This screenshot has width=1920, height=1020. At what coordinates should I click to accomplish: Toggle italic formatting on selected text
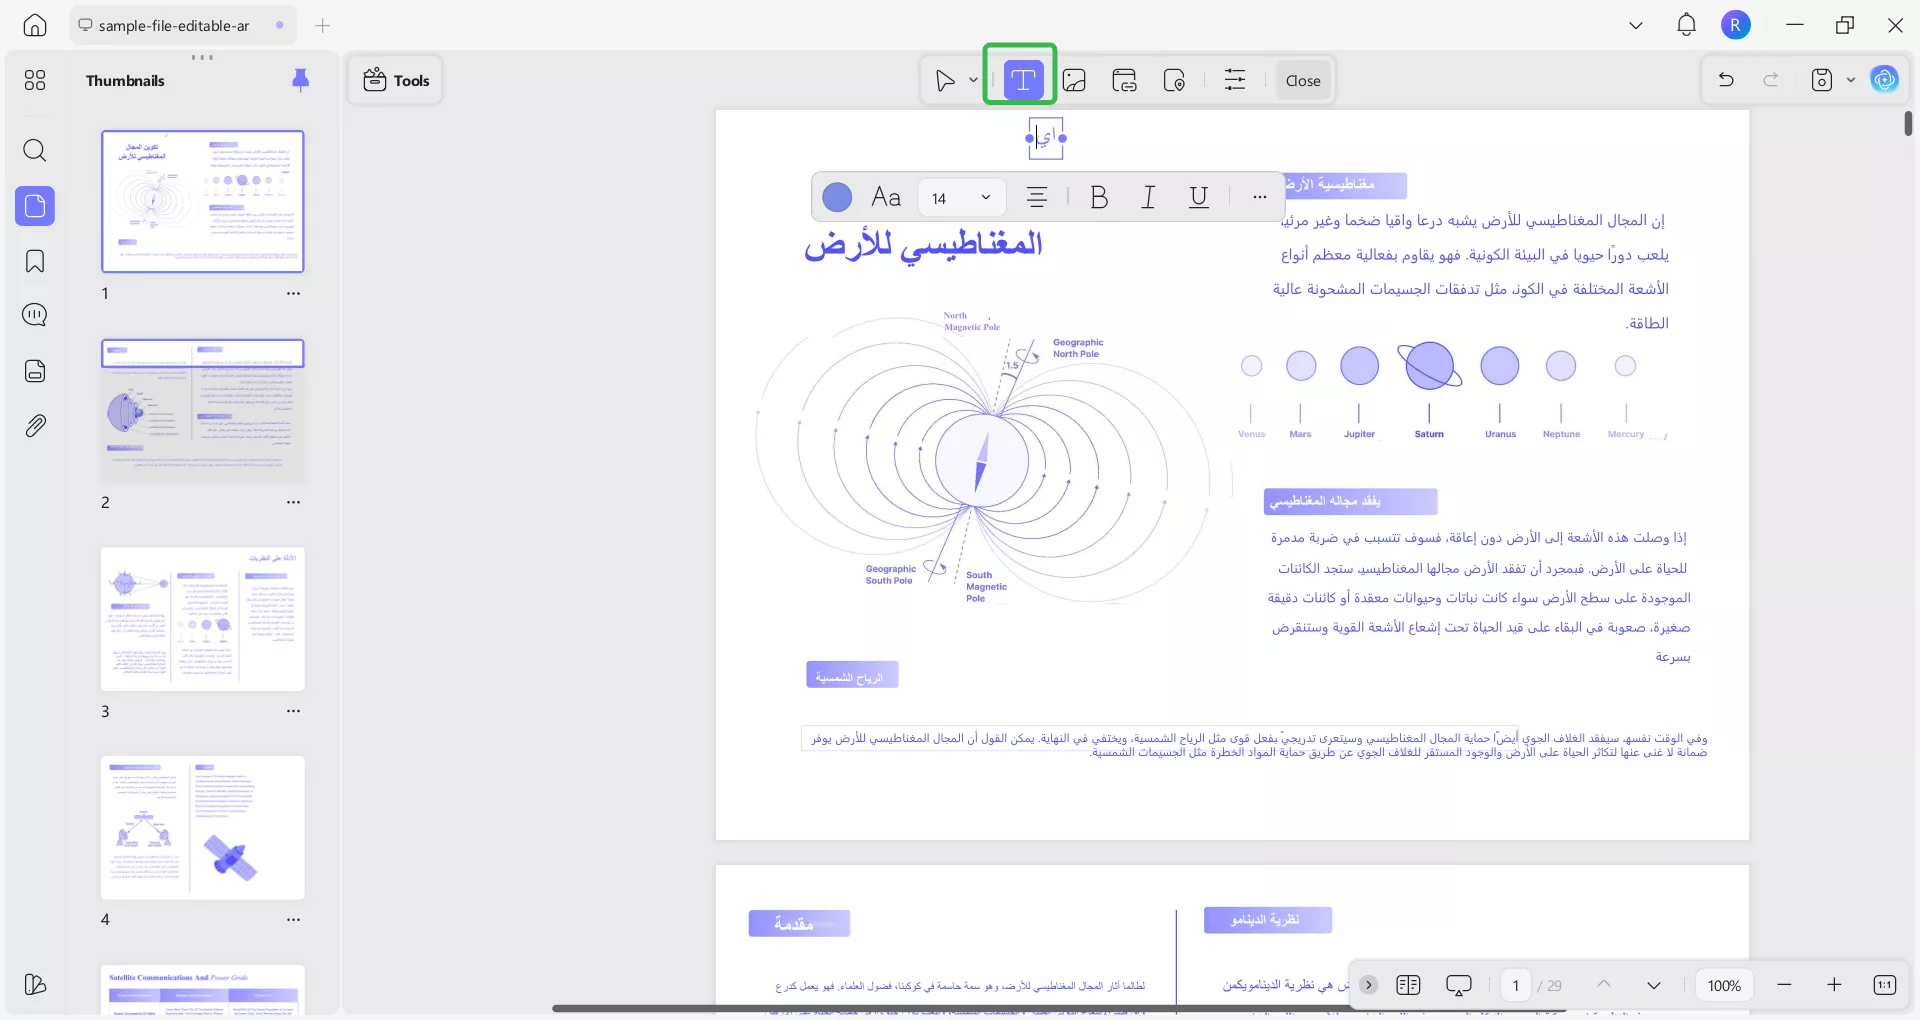point(1148,197)
